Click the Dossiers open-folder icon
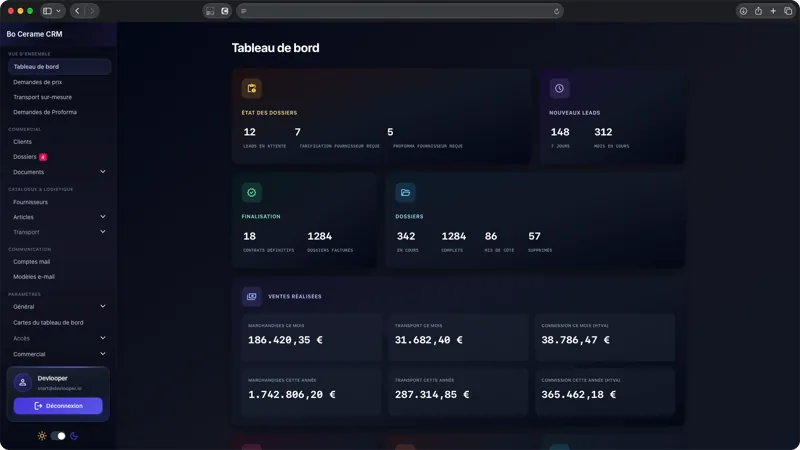Viewport: 800px width, 450px height. click(405, 192)
